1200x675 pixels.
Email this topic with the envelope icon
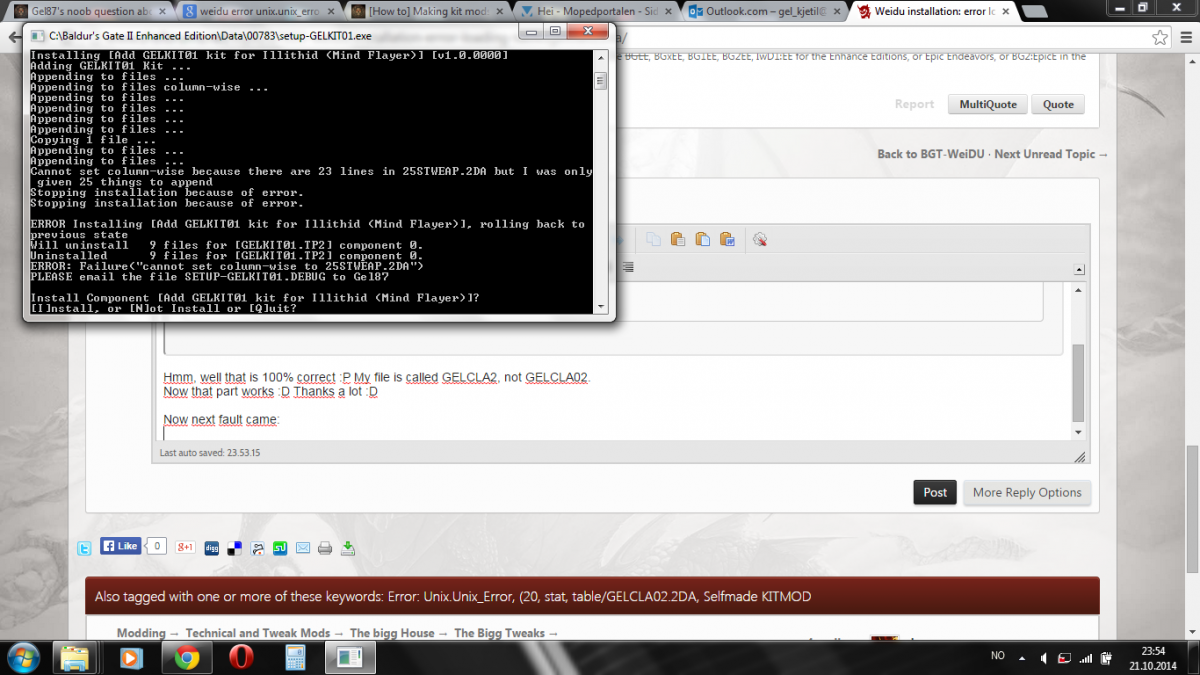(303, 548)
